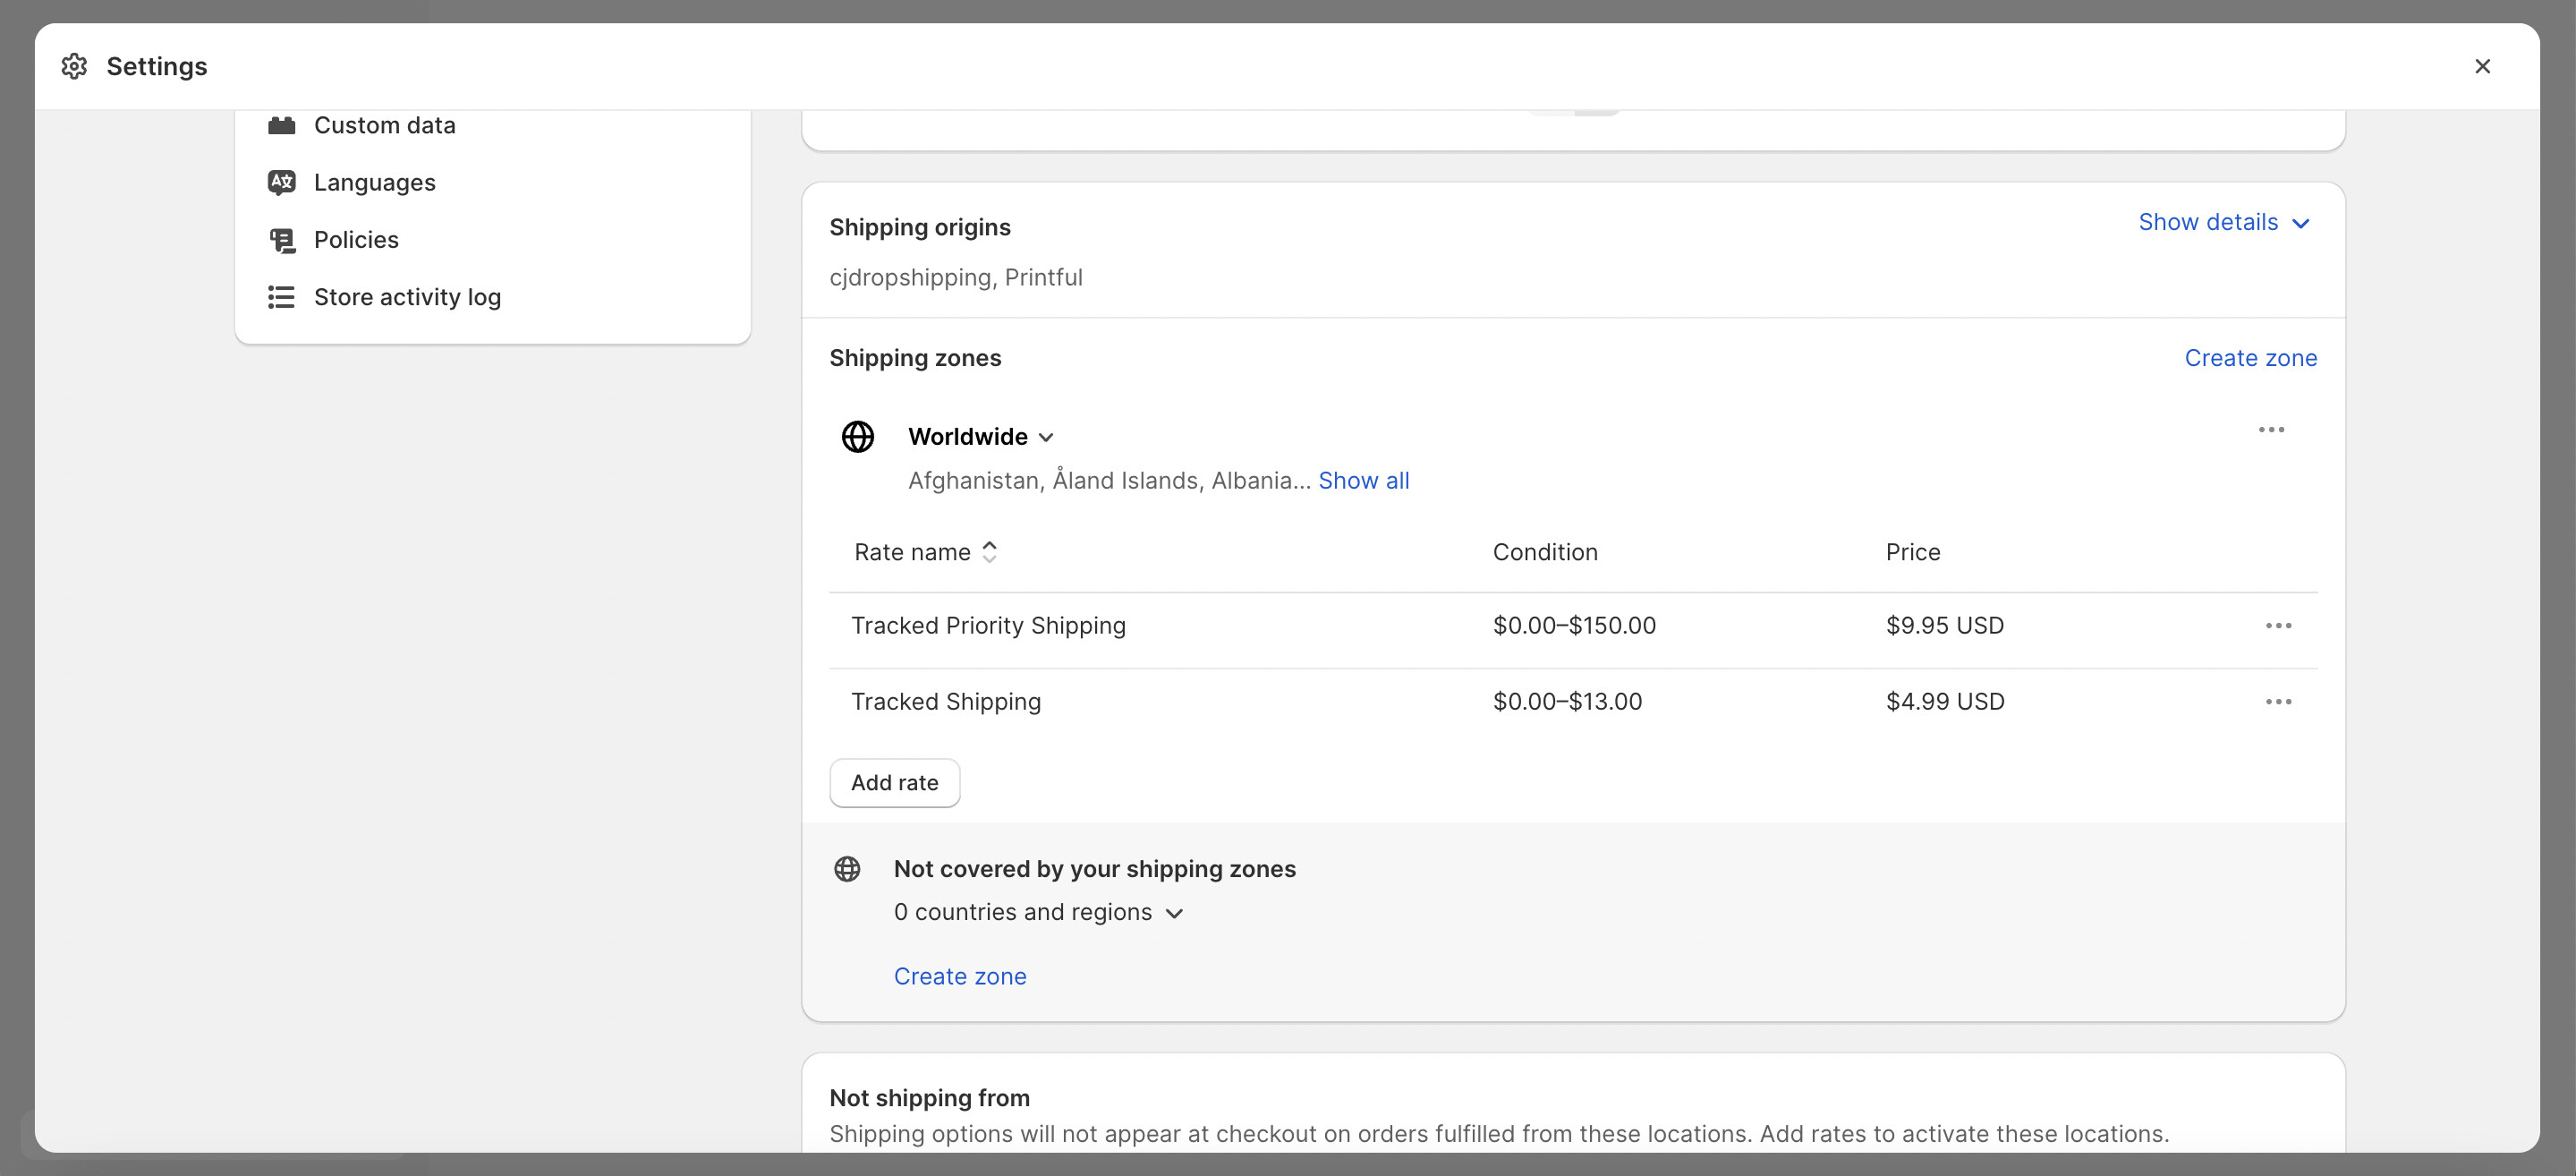This screenshot has height=1176, width=2576.
Task: Select the Tracked Shipping rate row
Action: pos(946,702)
